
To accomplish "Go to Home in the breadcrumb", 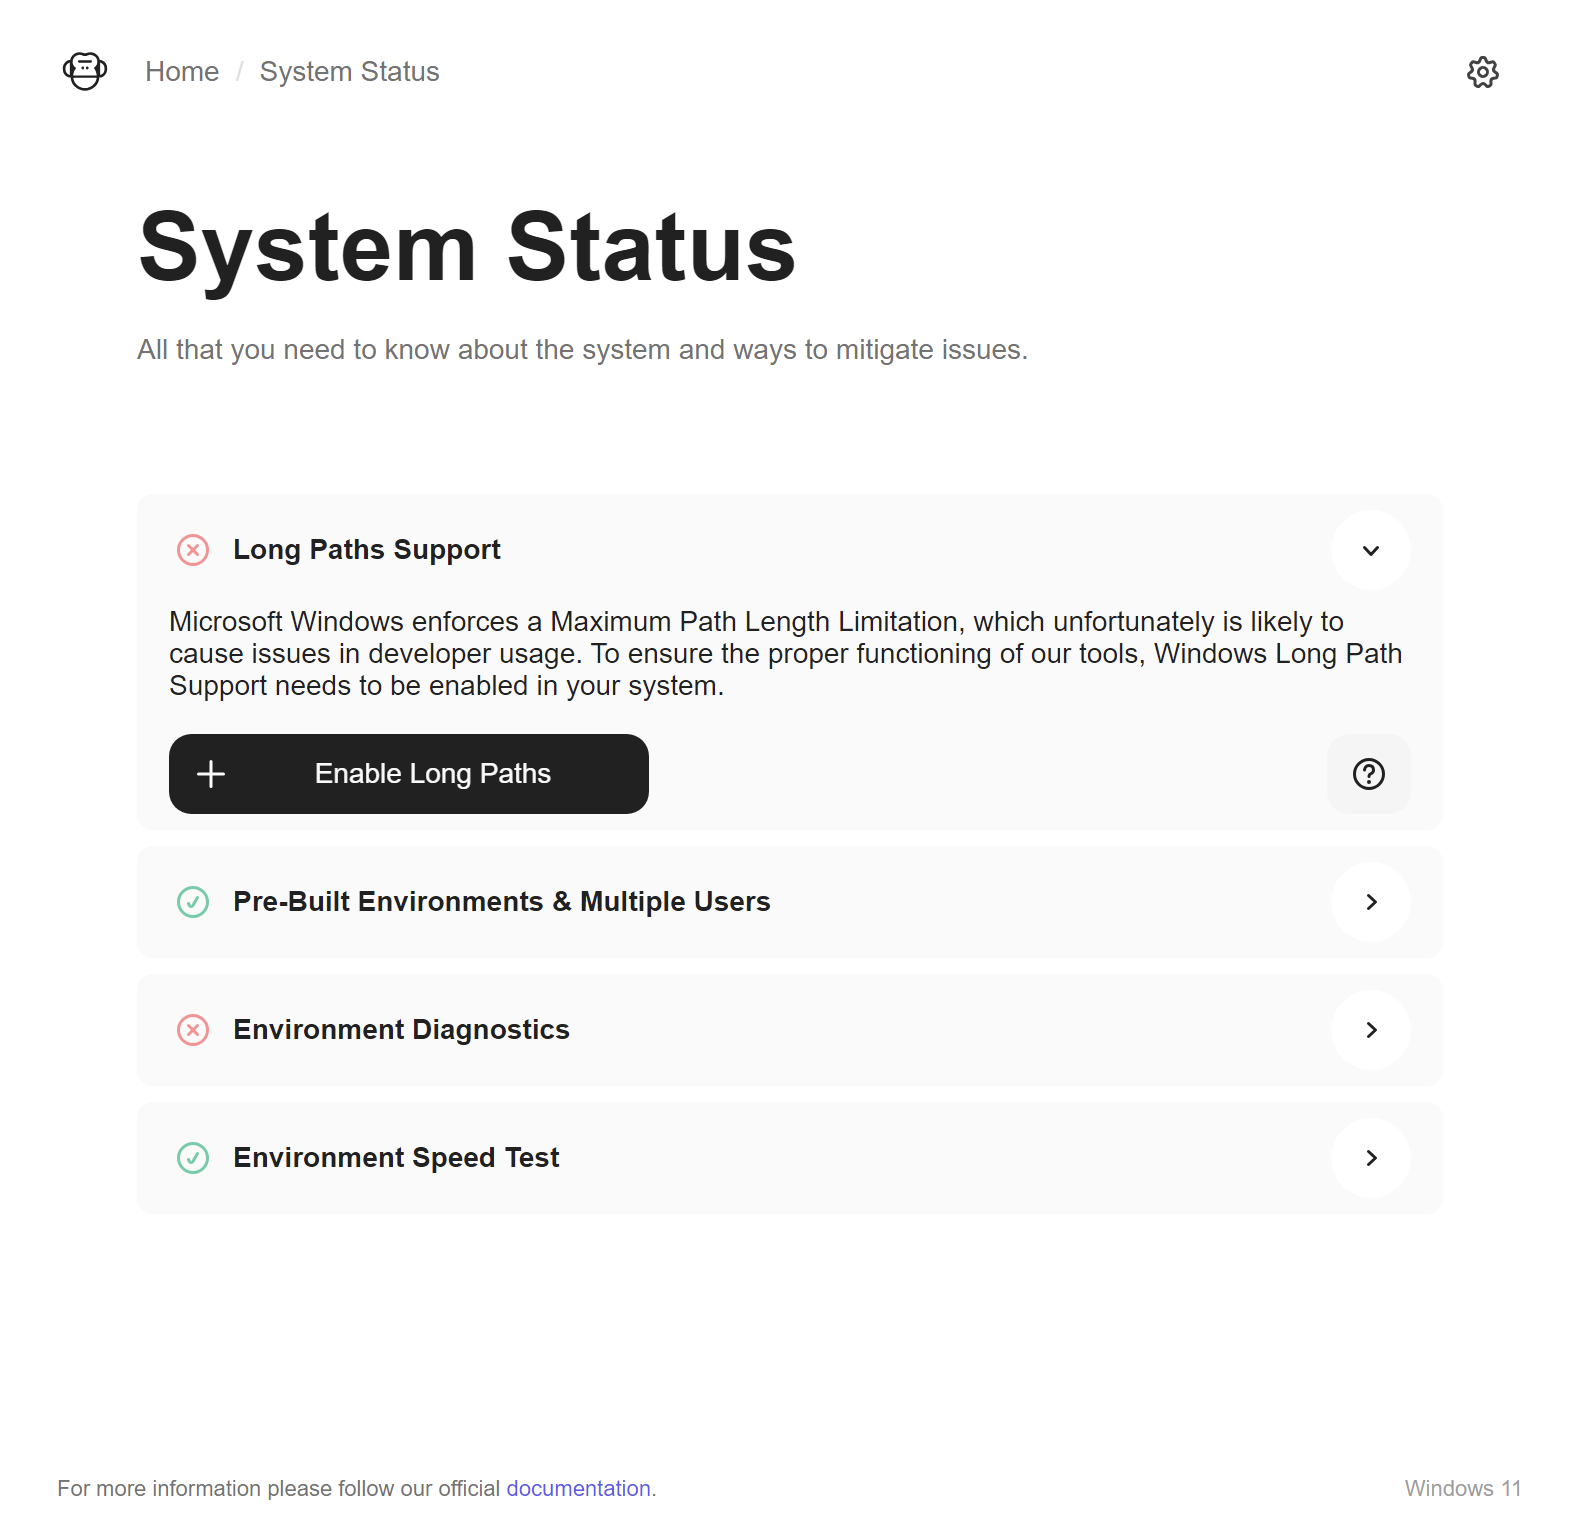I will pyautogui.click(x=182, y=72).
